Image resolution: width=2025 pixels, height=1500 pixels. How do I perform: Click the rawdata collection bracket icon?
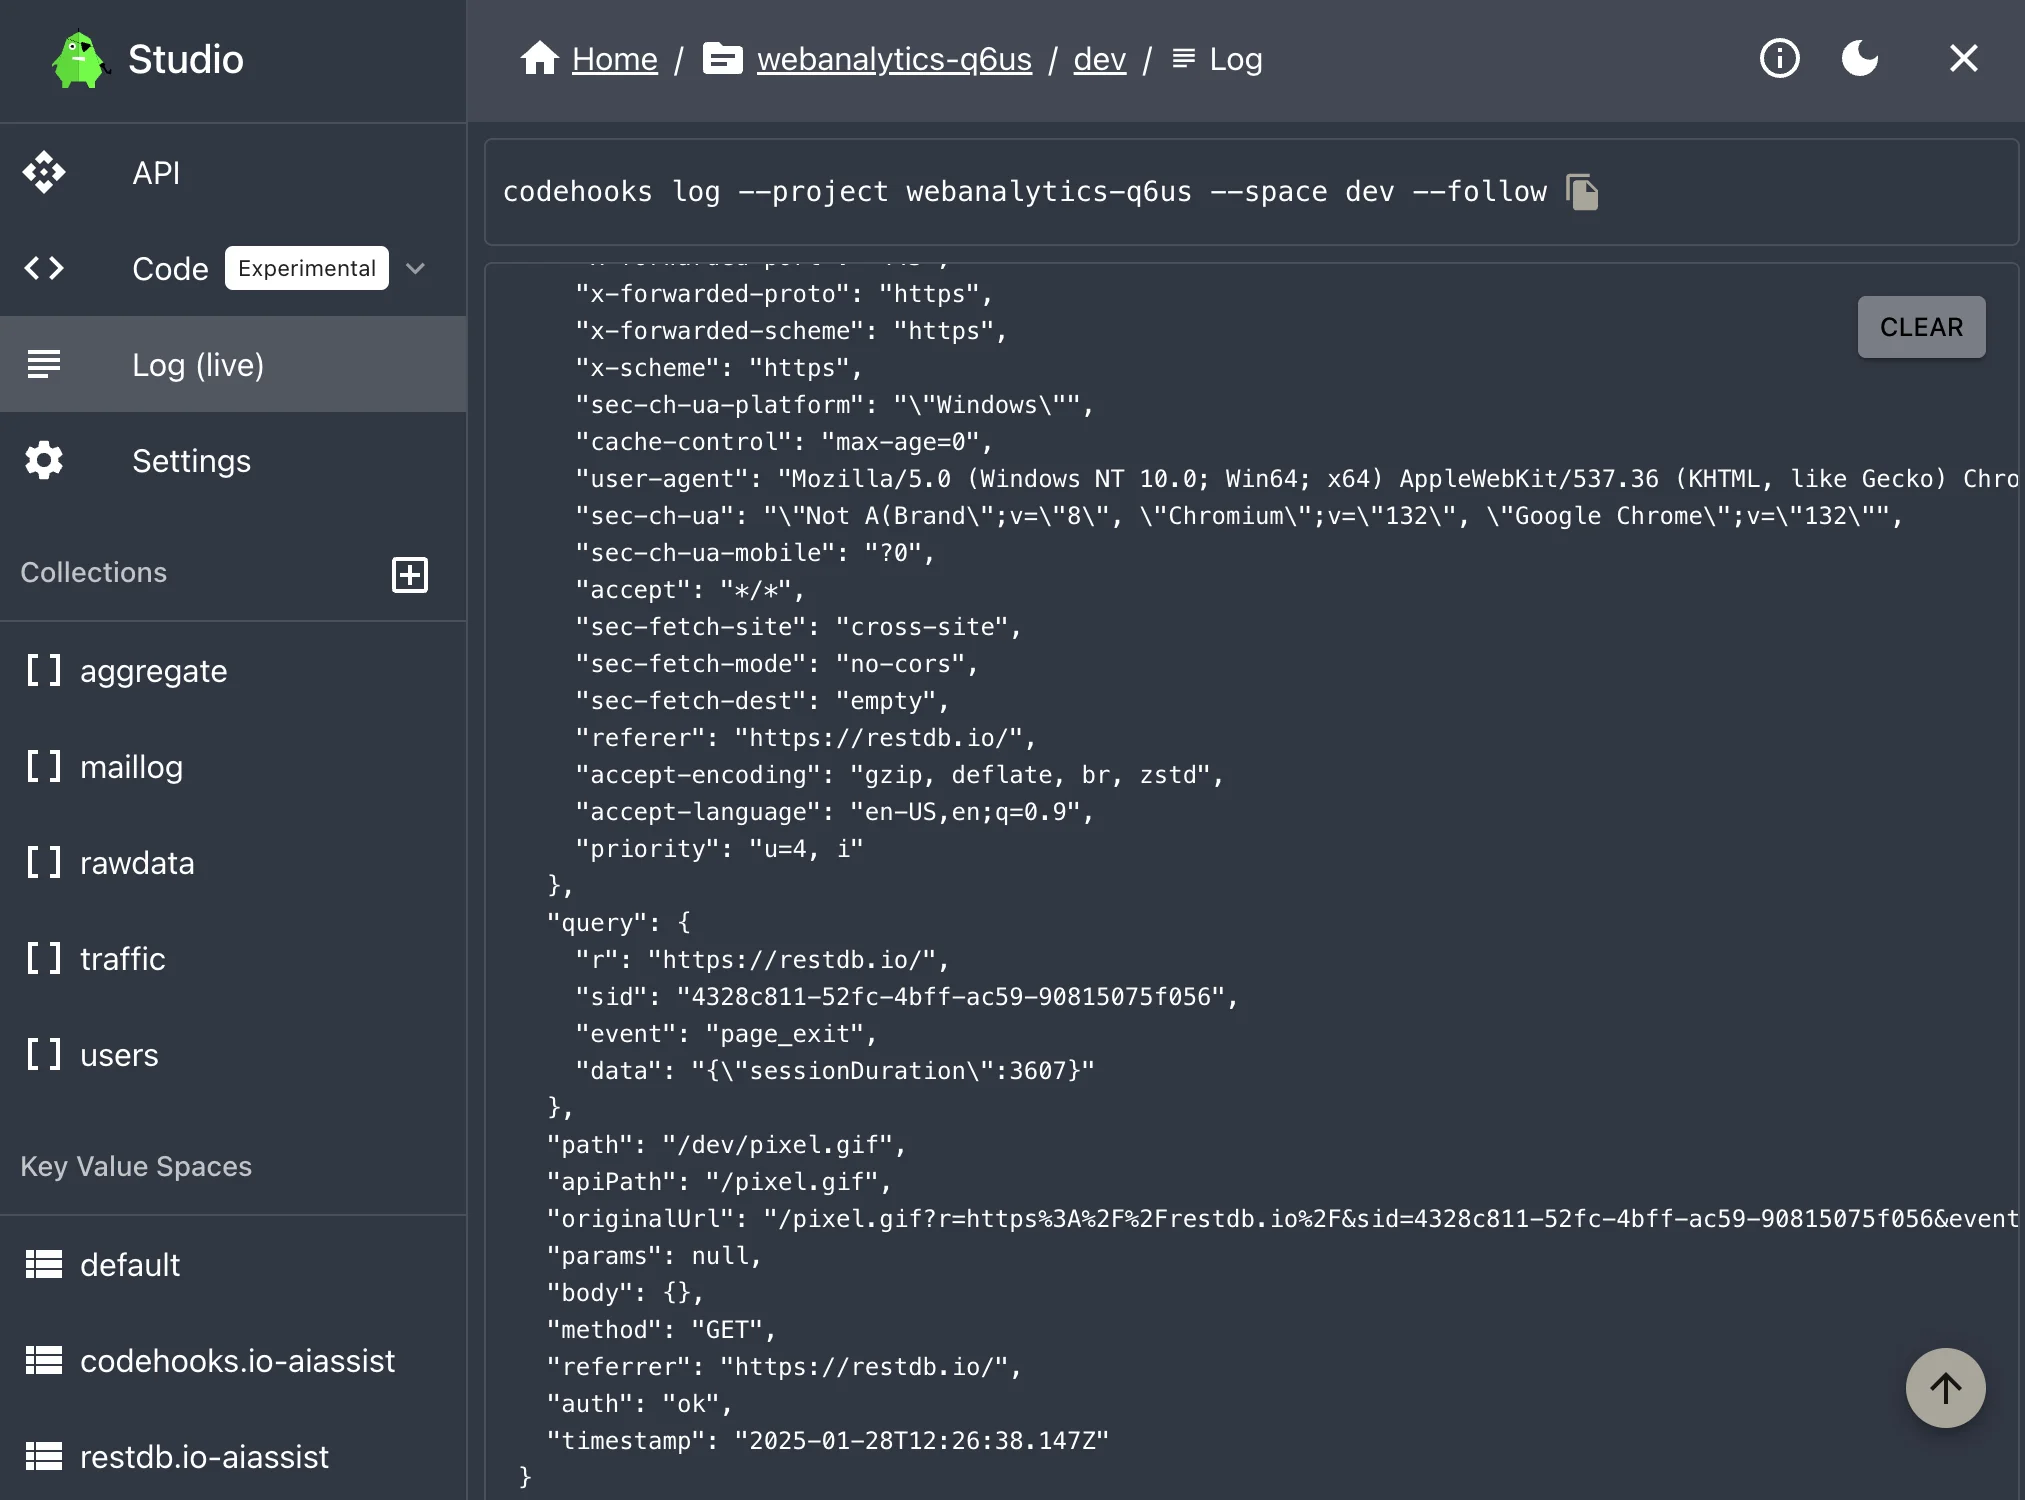tap(44, 862)
